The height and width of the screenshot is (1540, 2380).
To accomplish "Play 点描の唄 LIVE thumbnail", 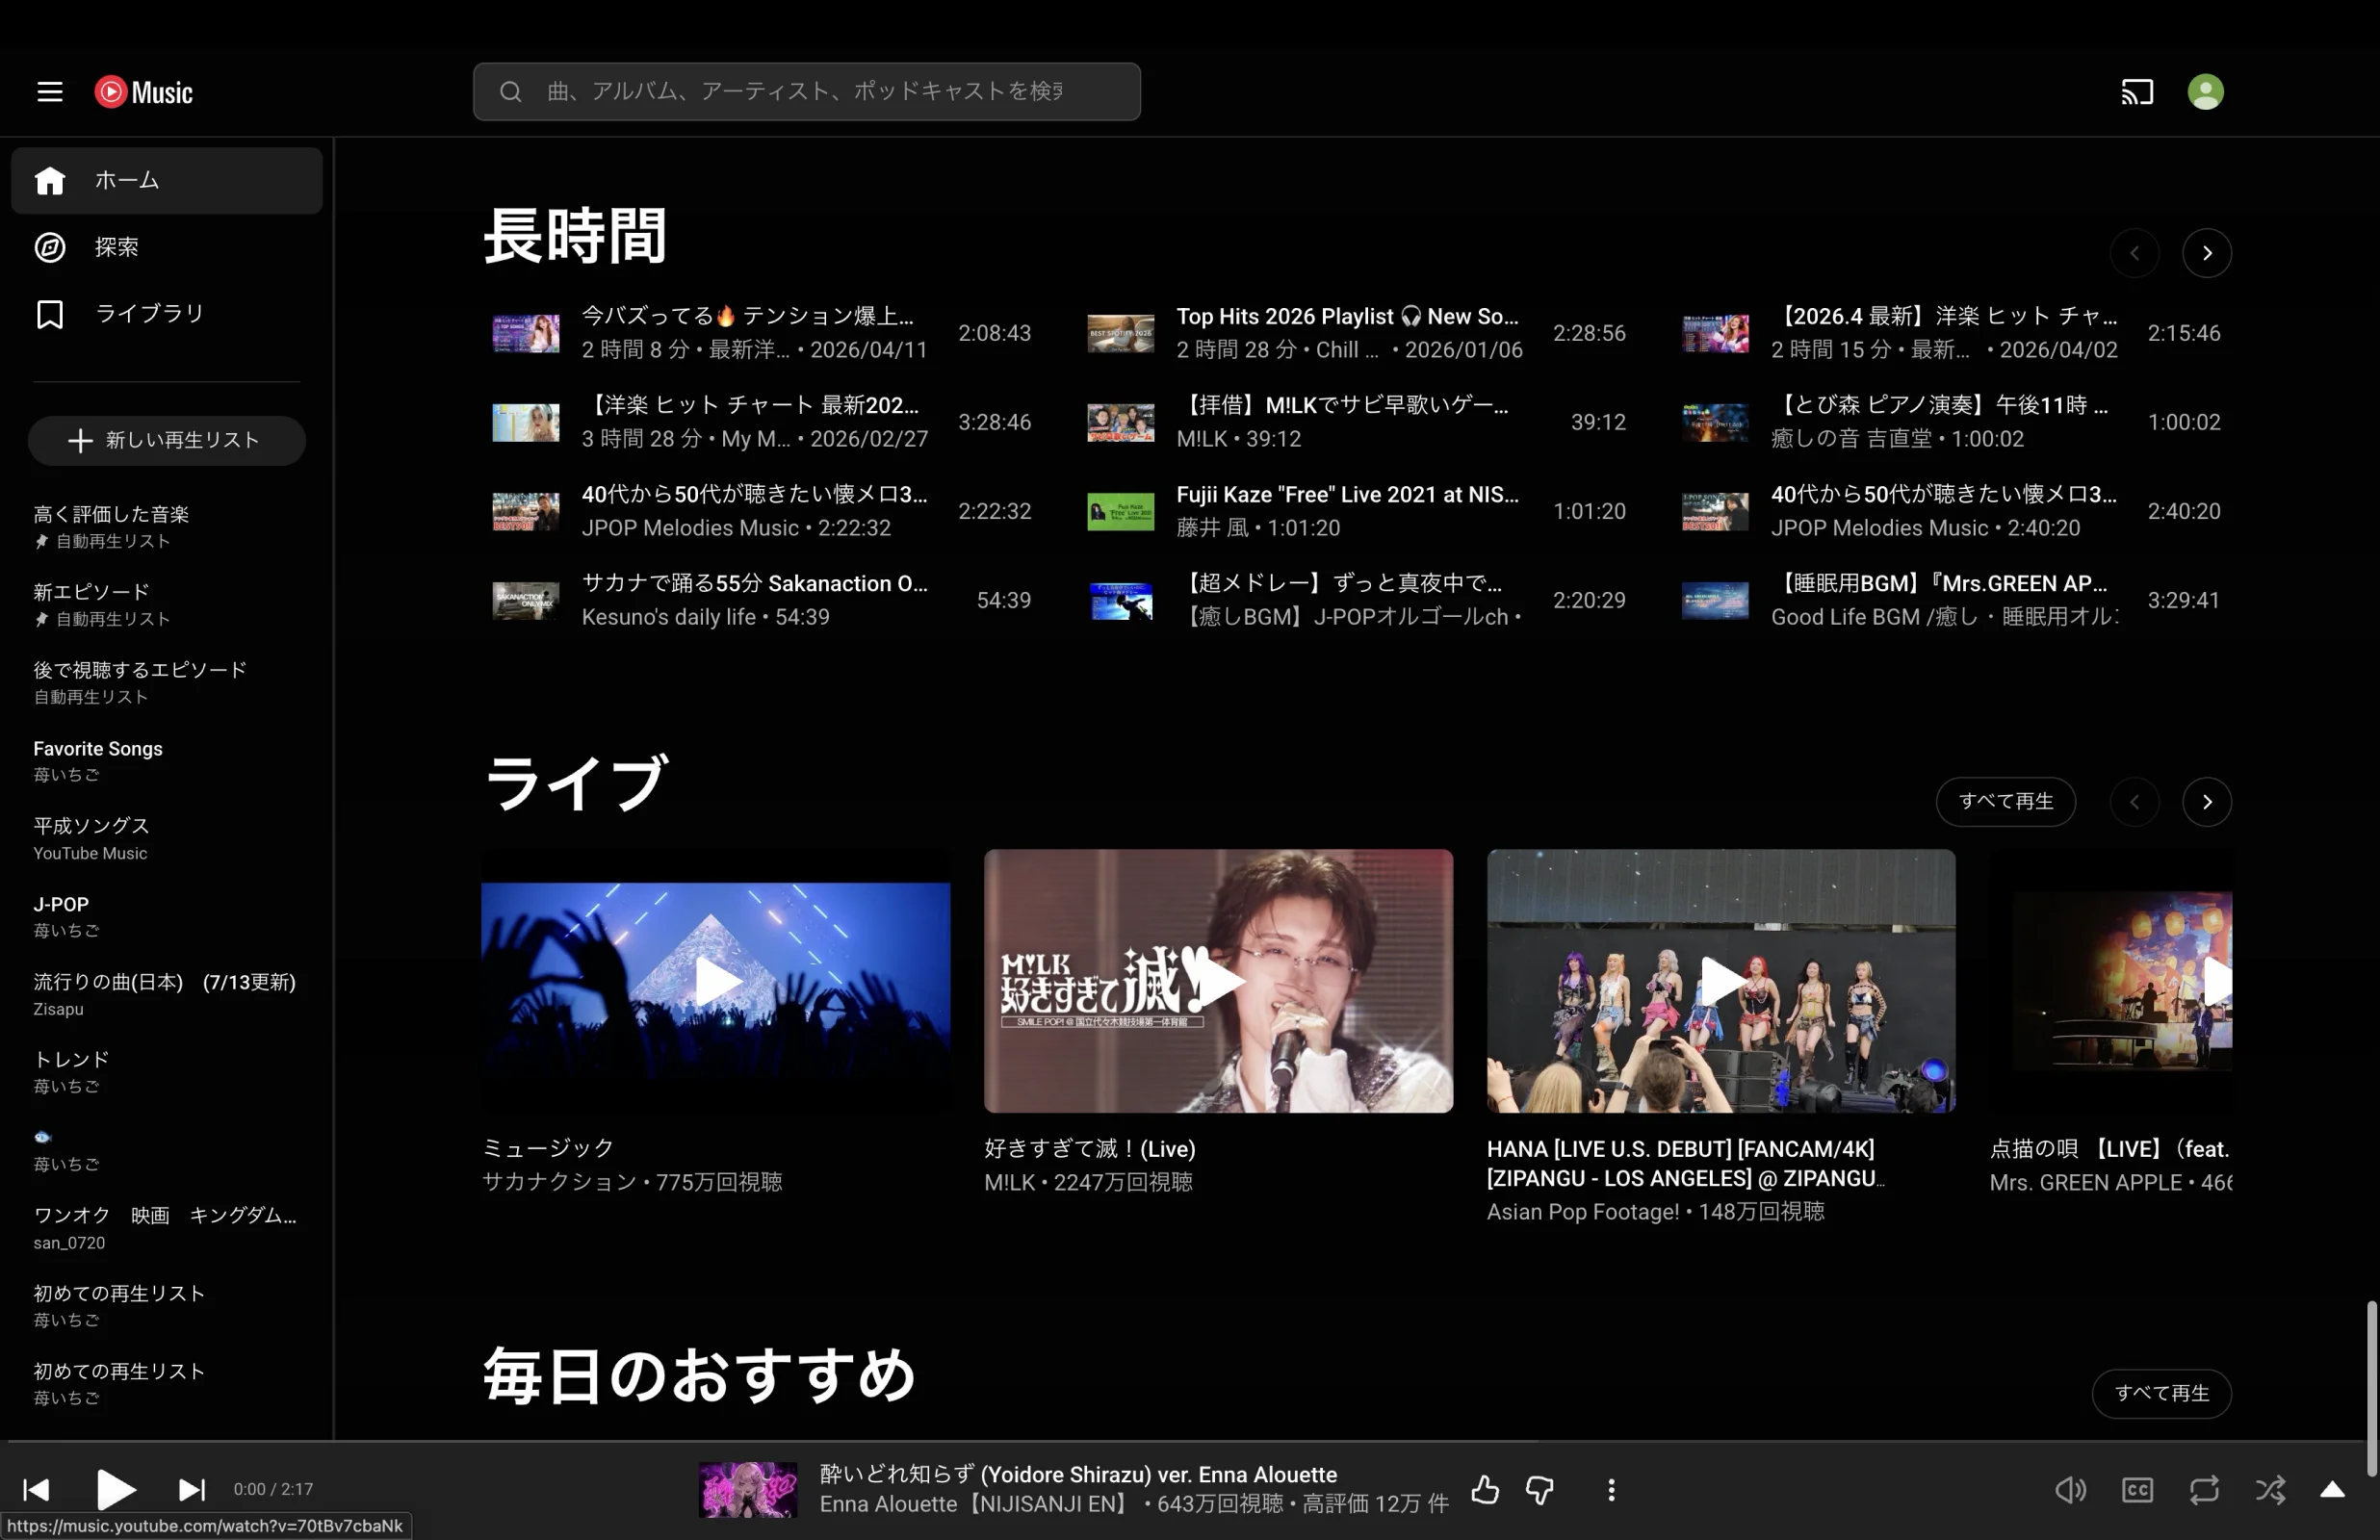I will click(x=2111, y=981).
